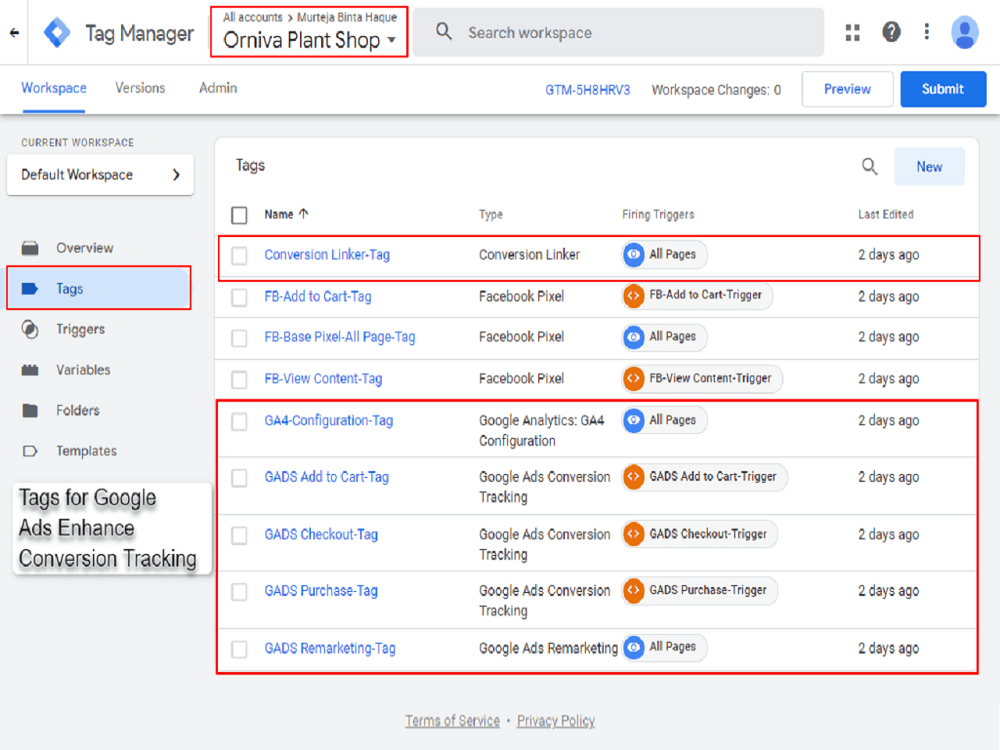Open the GA4-Configuration-Tag link
Screen dimensions: 1000x750
328,420
